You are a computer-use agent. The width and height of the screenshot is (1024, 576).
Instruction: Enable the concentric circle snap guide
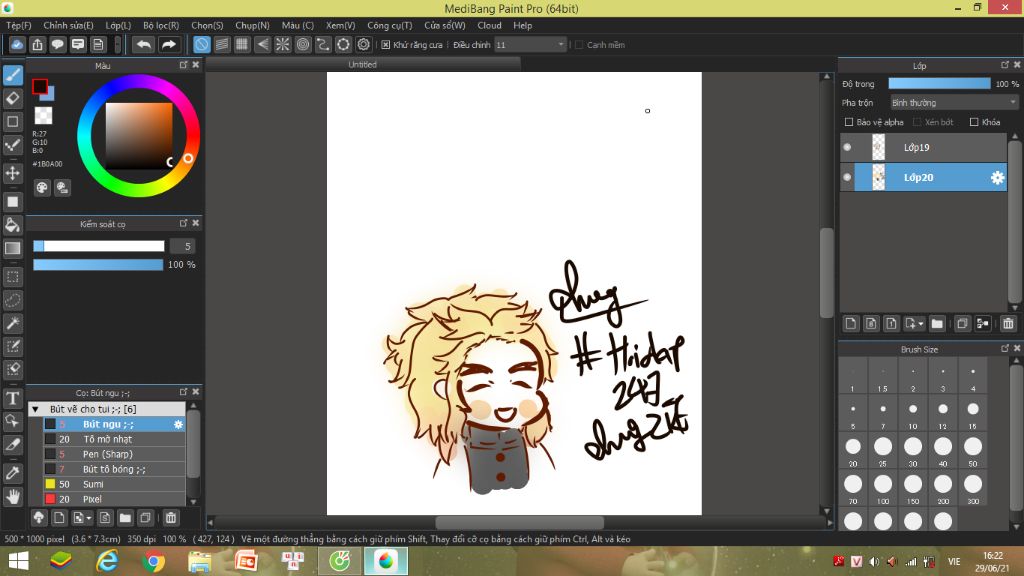303,44
